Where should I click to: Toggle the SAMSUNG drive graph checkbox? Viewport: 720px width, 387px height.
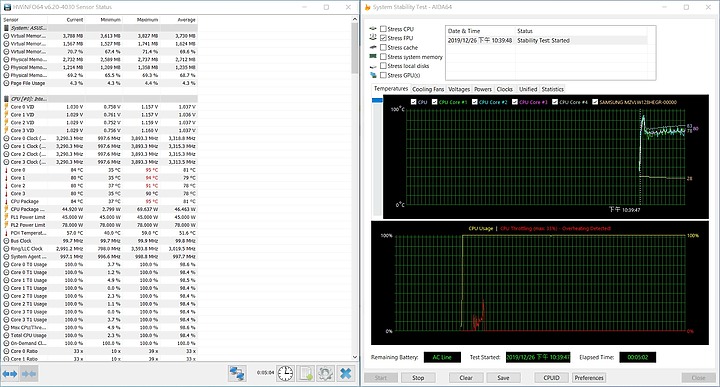point(595,102)
